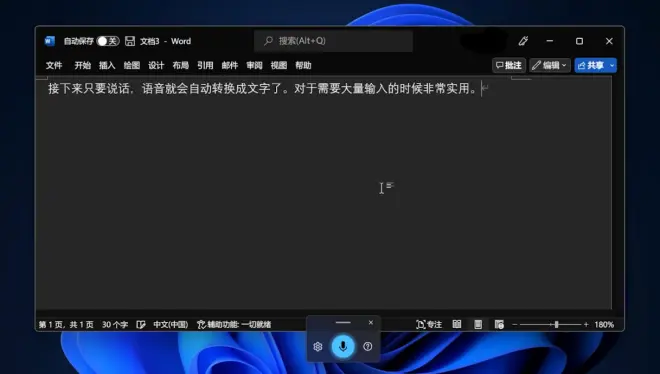This screenshot has width=660, height=374.
Task: Click the proofing check icon in status bar
Action: [x=141, y=324]
